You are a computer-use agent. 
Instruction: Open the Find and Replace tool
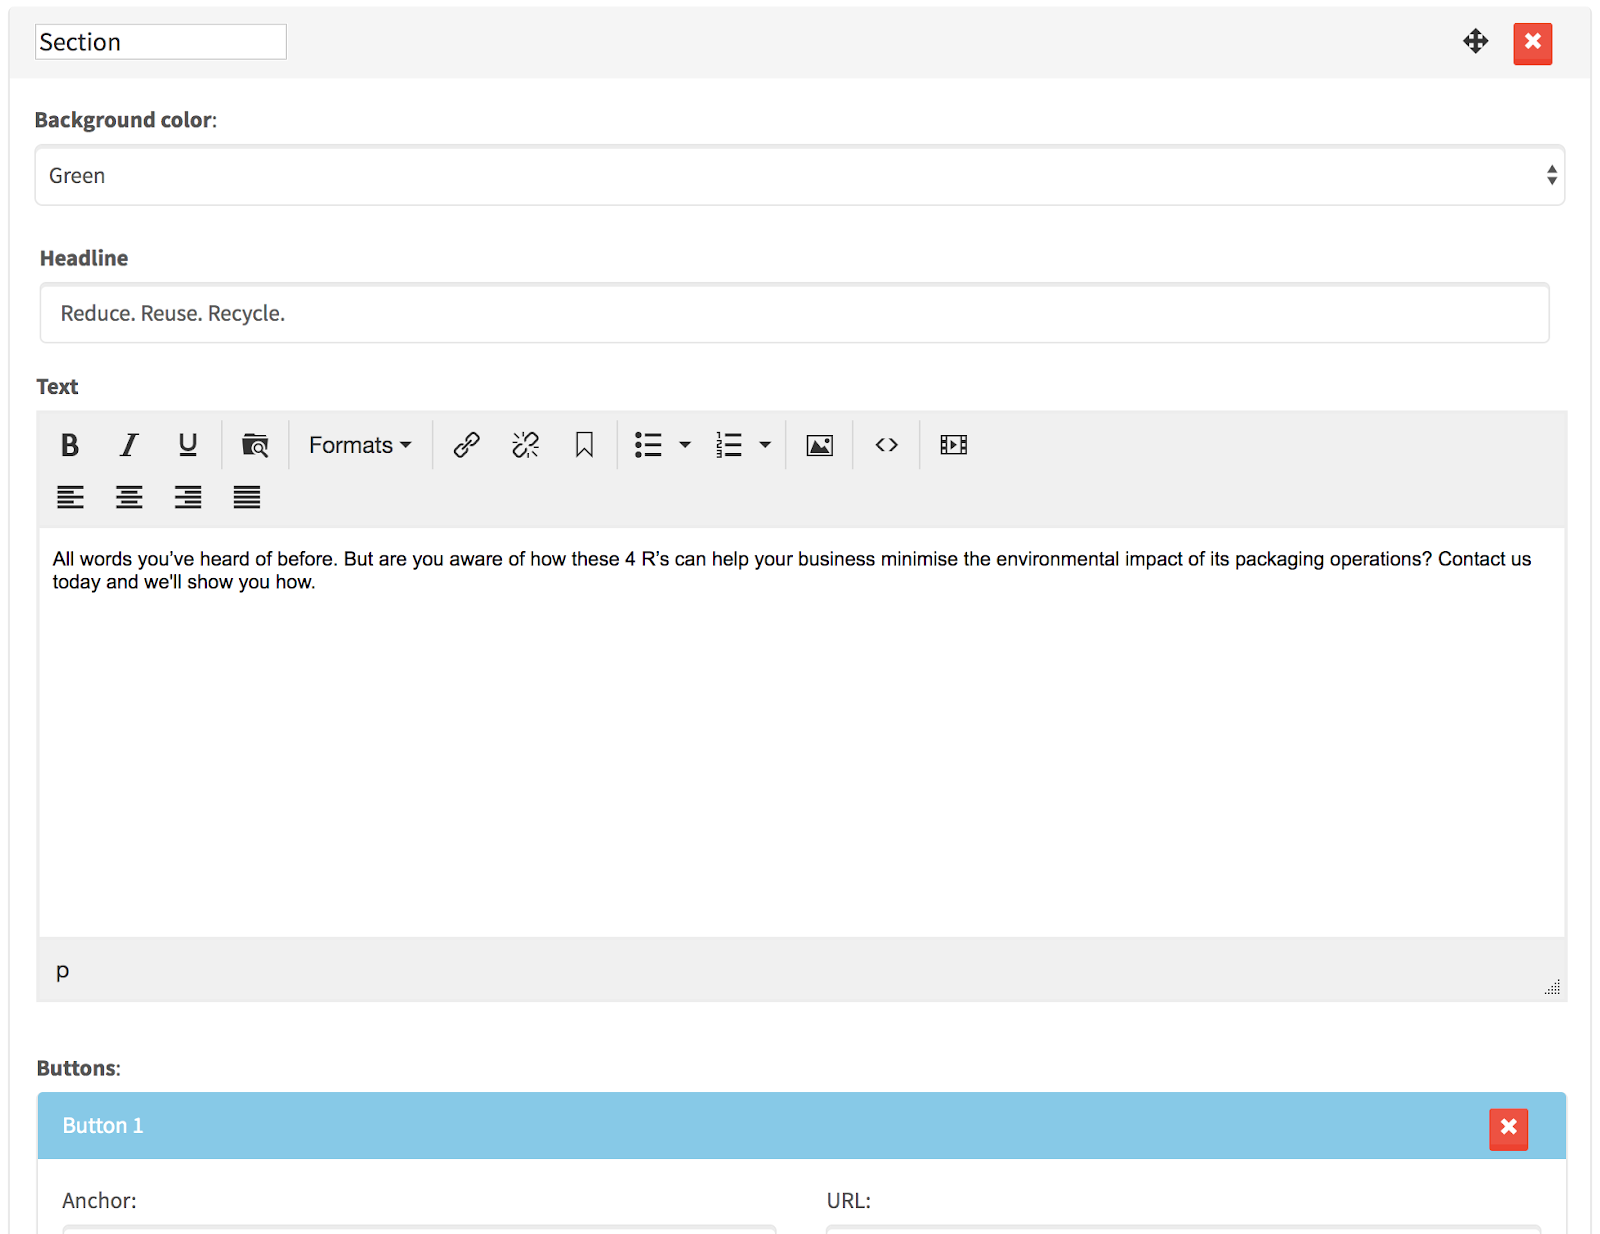click(255, 444)
